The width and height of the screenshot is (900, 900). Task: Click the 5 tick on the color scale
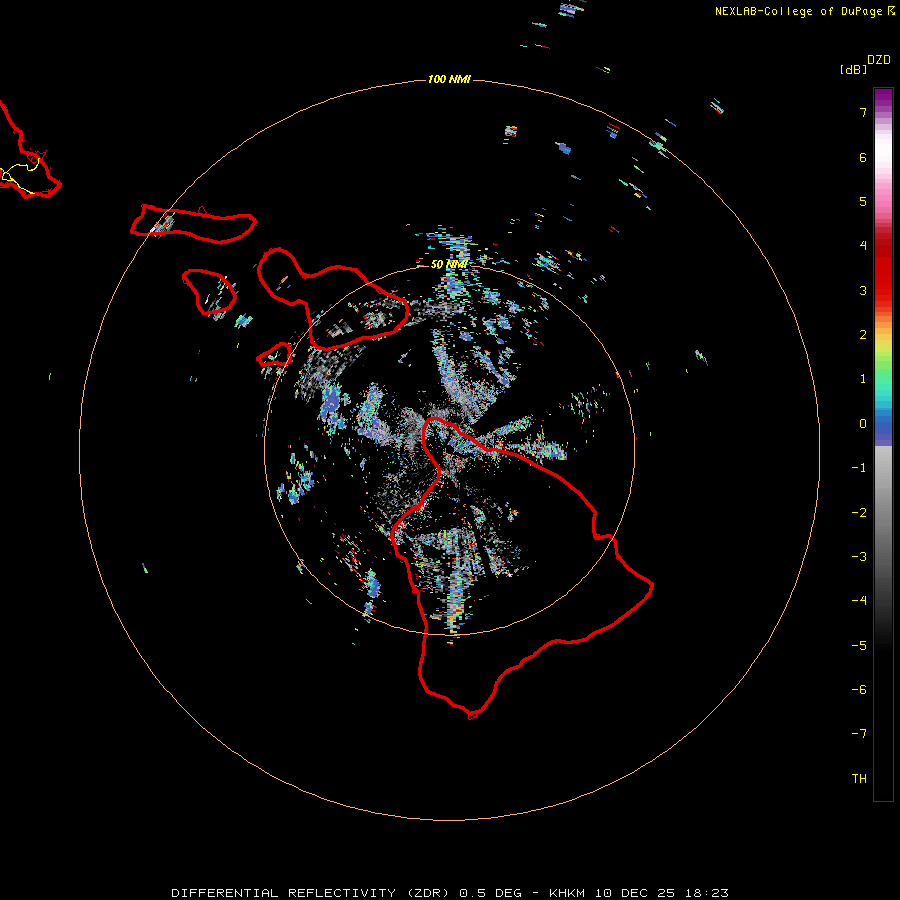[x=863, y=201]
